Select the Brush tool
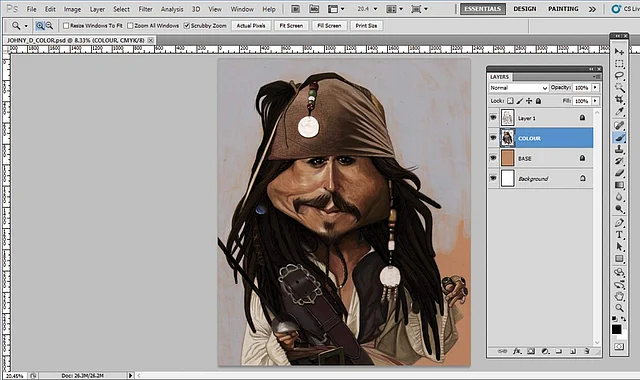Viewport: 640px width, 380px height. pos(619,138)
